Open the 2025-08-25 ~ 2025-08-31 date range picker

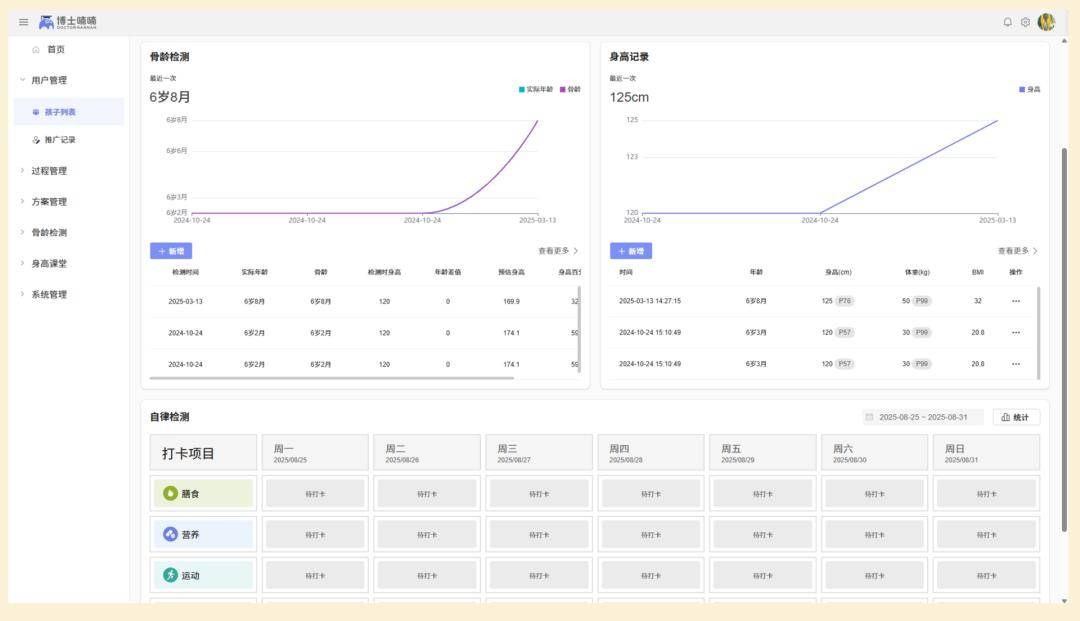(923, 417)
